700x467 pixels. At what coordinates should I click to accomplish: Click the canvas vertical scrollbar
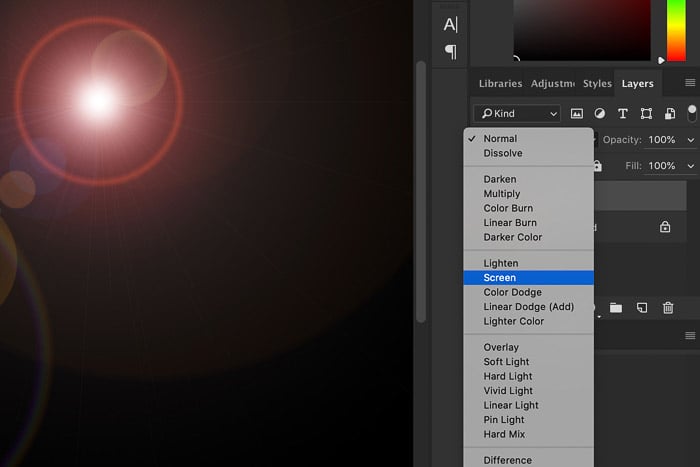tap(421, 191)
